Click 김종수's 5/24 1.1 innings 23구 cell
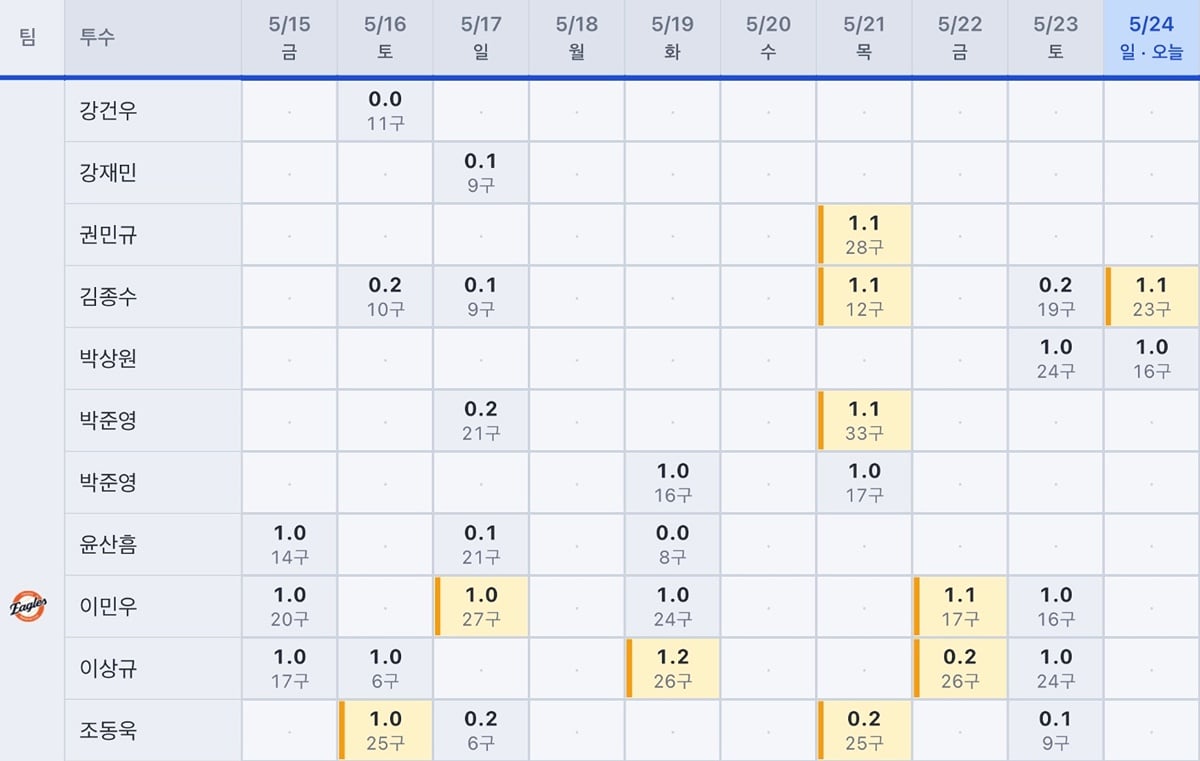The width and height of the screenshot is (1200, 761). 1152,297
